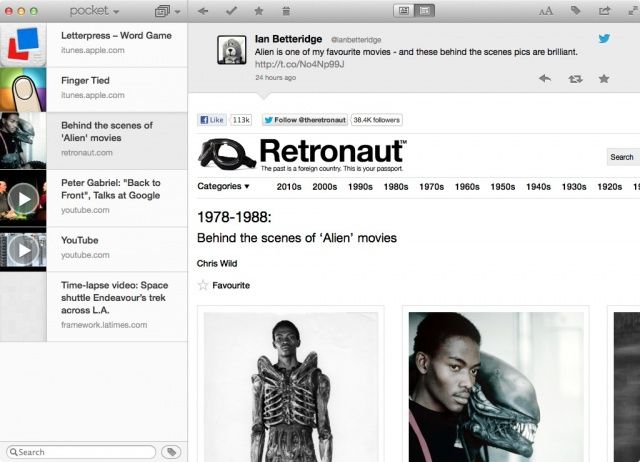The width and height of the screenshot is (640, 462).
Task: Open the content type filter dropdown
Action: (x=167, y=11)
